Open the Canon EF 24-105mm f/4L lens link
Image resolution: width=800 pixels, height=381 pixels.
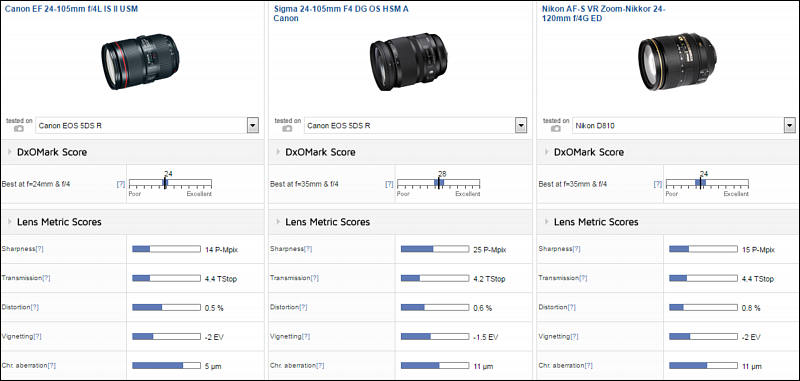coord(71,9)
